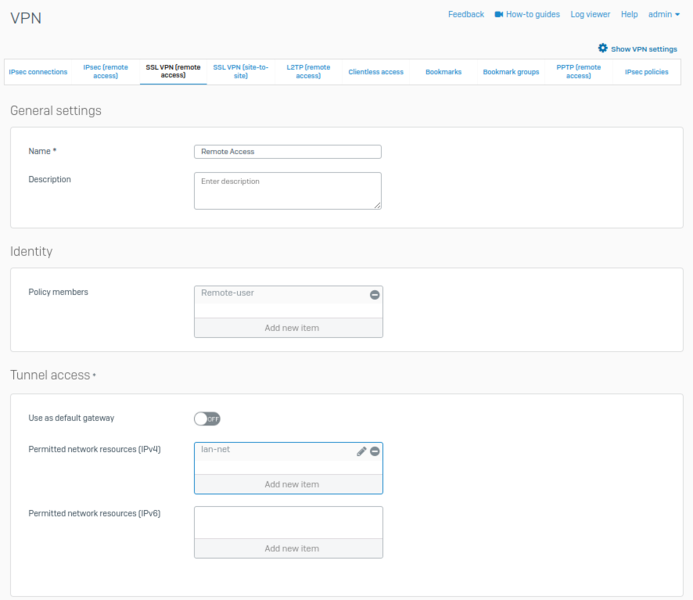Switch to IPsec policies tab
693x600 pixels.
click(647, 72)
